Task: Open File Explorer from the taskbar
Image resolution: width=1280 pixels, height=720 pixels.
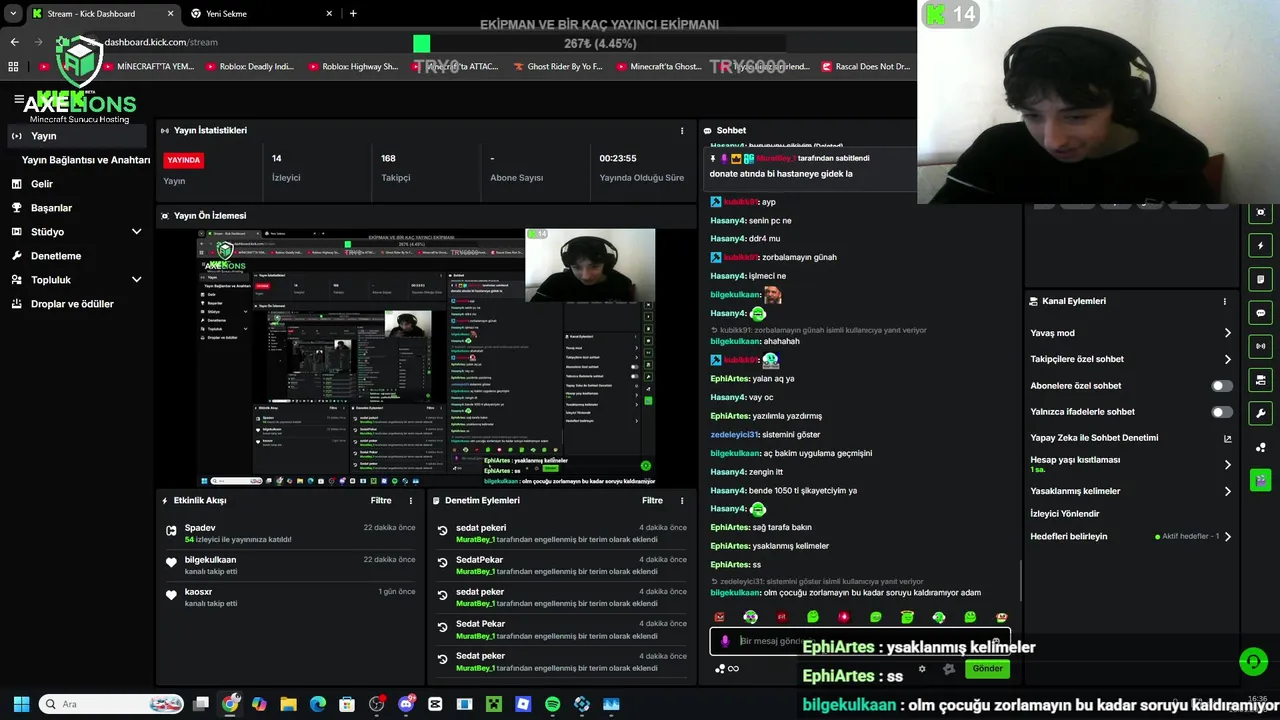Action: tap(288, 704)
